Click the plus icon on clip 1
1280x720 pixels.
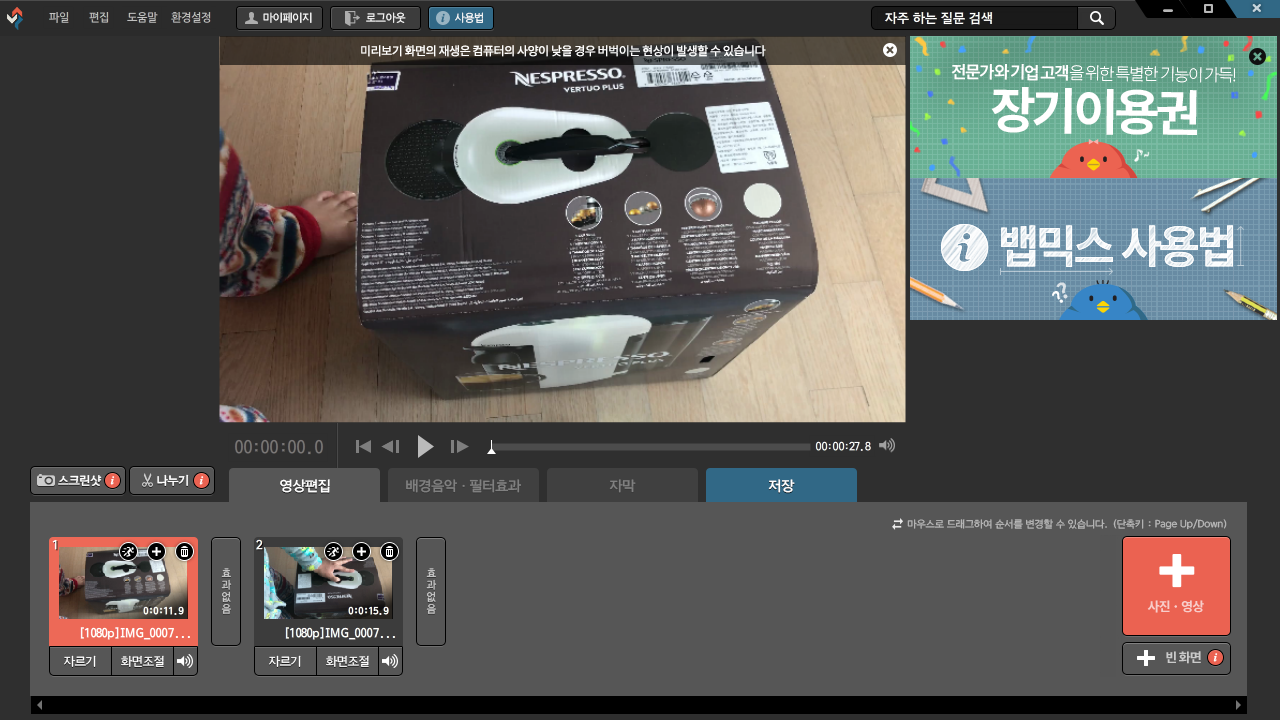tap(156, 551)
